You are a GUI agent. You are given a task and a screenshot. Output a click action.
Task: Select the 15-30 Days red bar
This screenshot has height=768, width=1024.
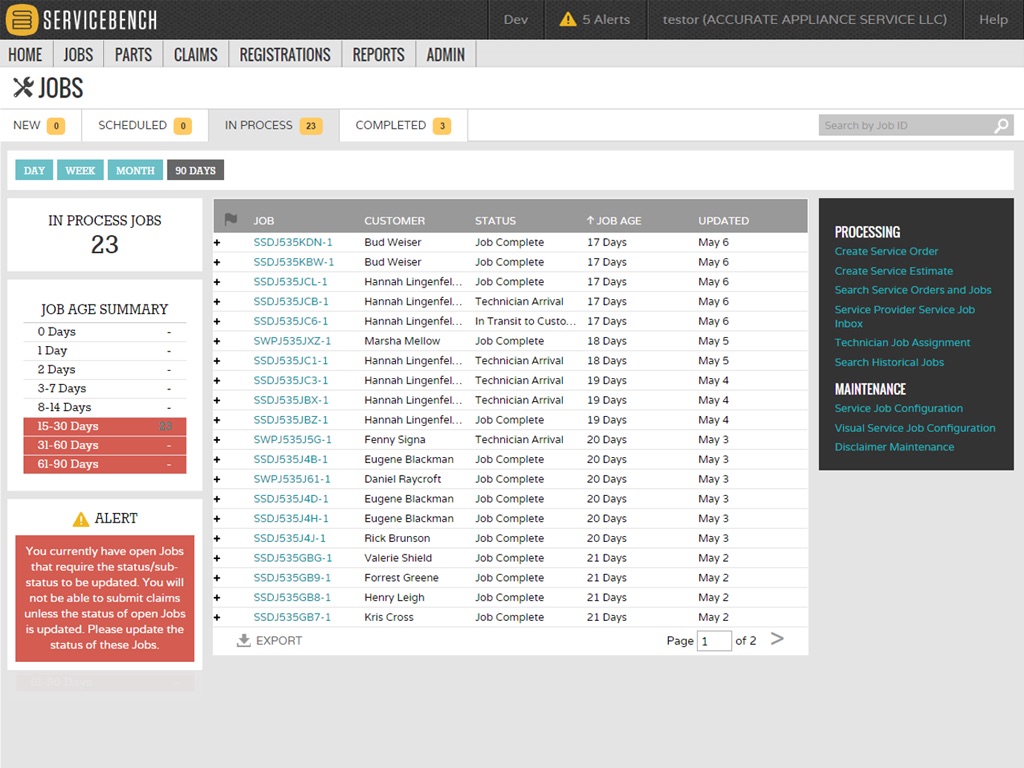[104, 426]
